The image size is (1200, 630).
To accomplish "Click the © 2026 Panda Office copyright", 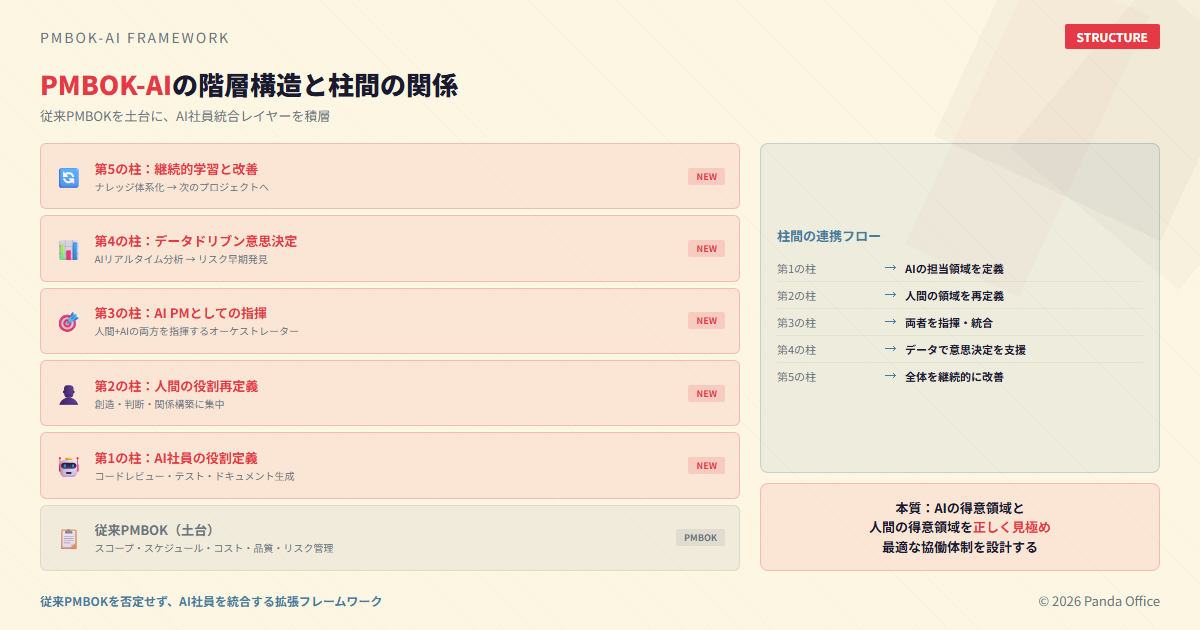I will (1098, 601).
